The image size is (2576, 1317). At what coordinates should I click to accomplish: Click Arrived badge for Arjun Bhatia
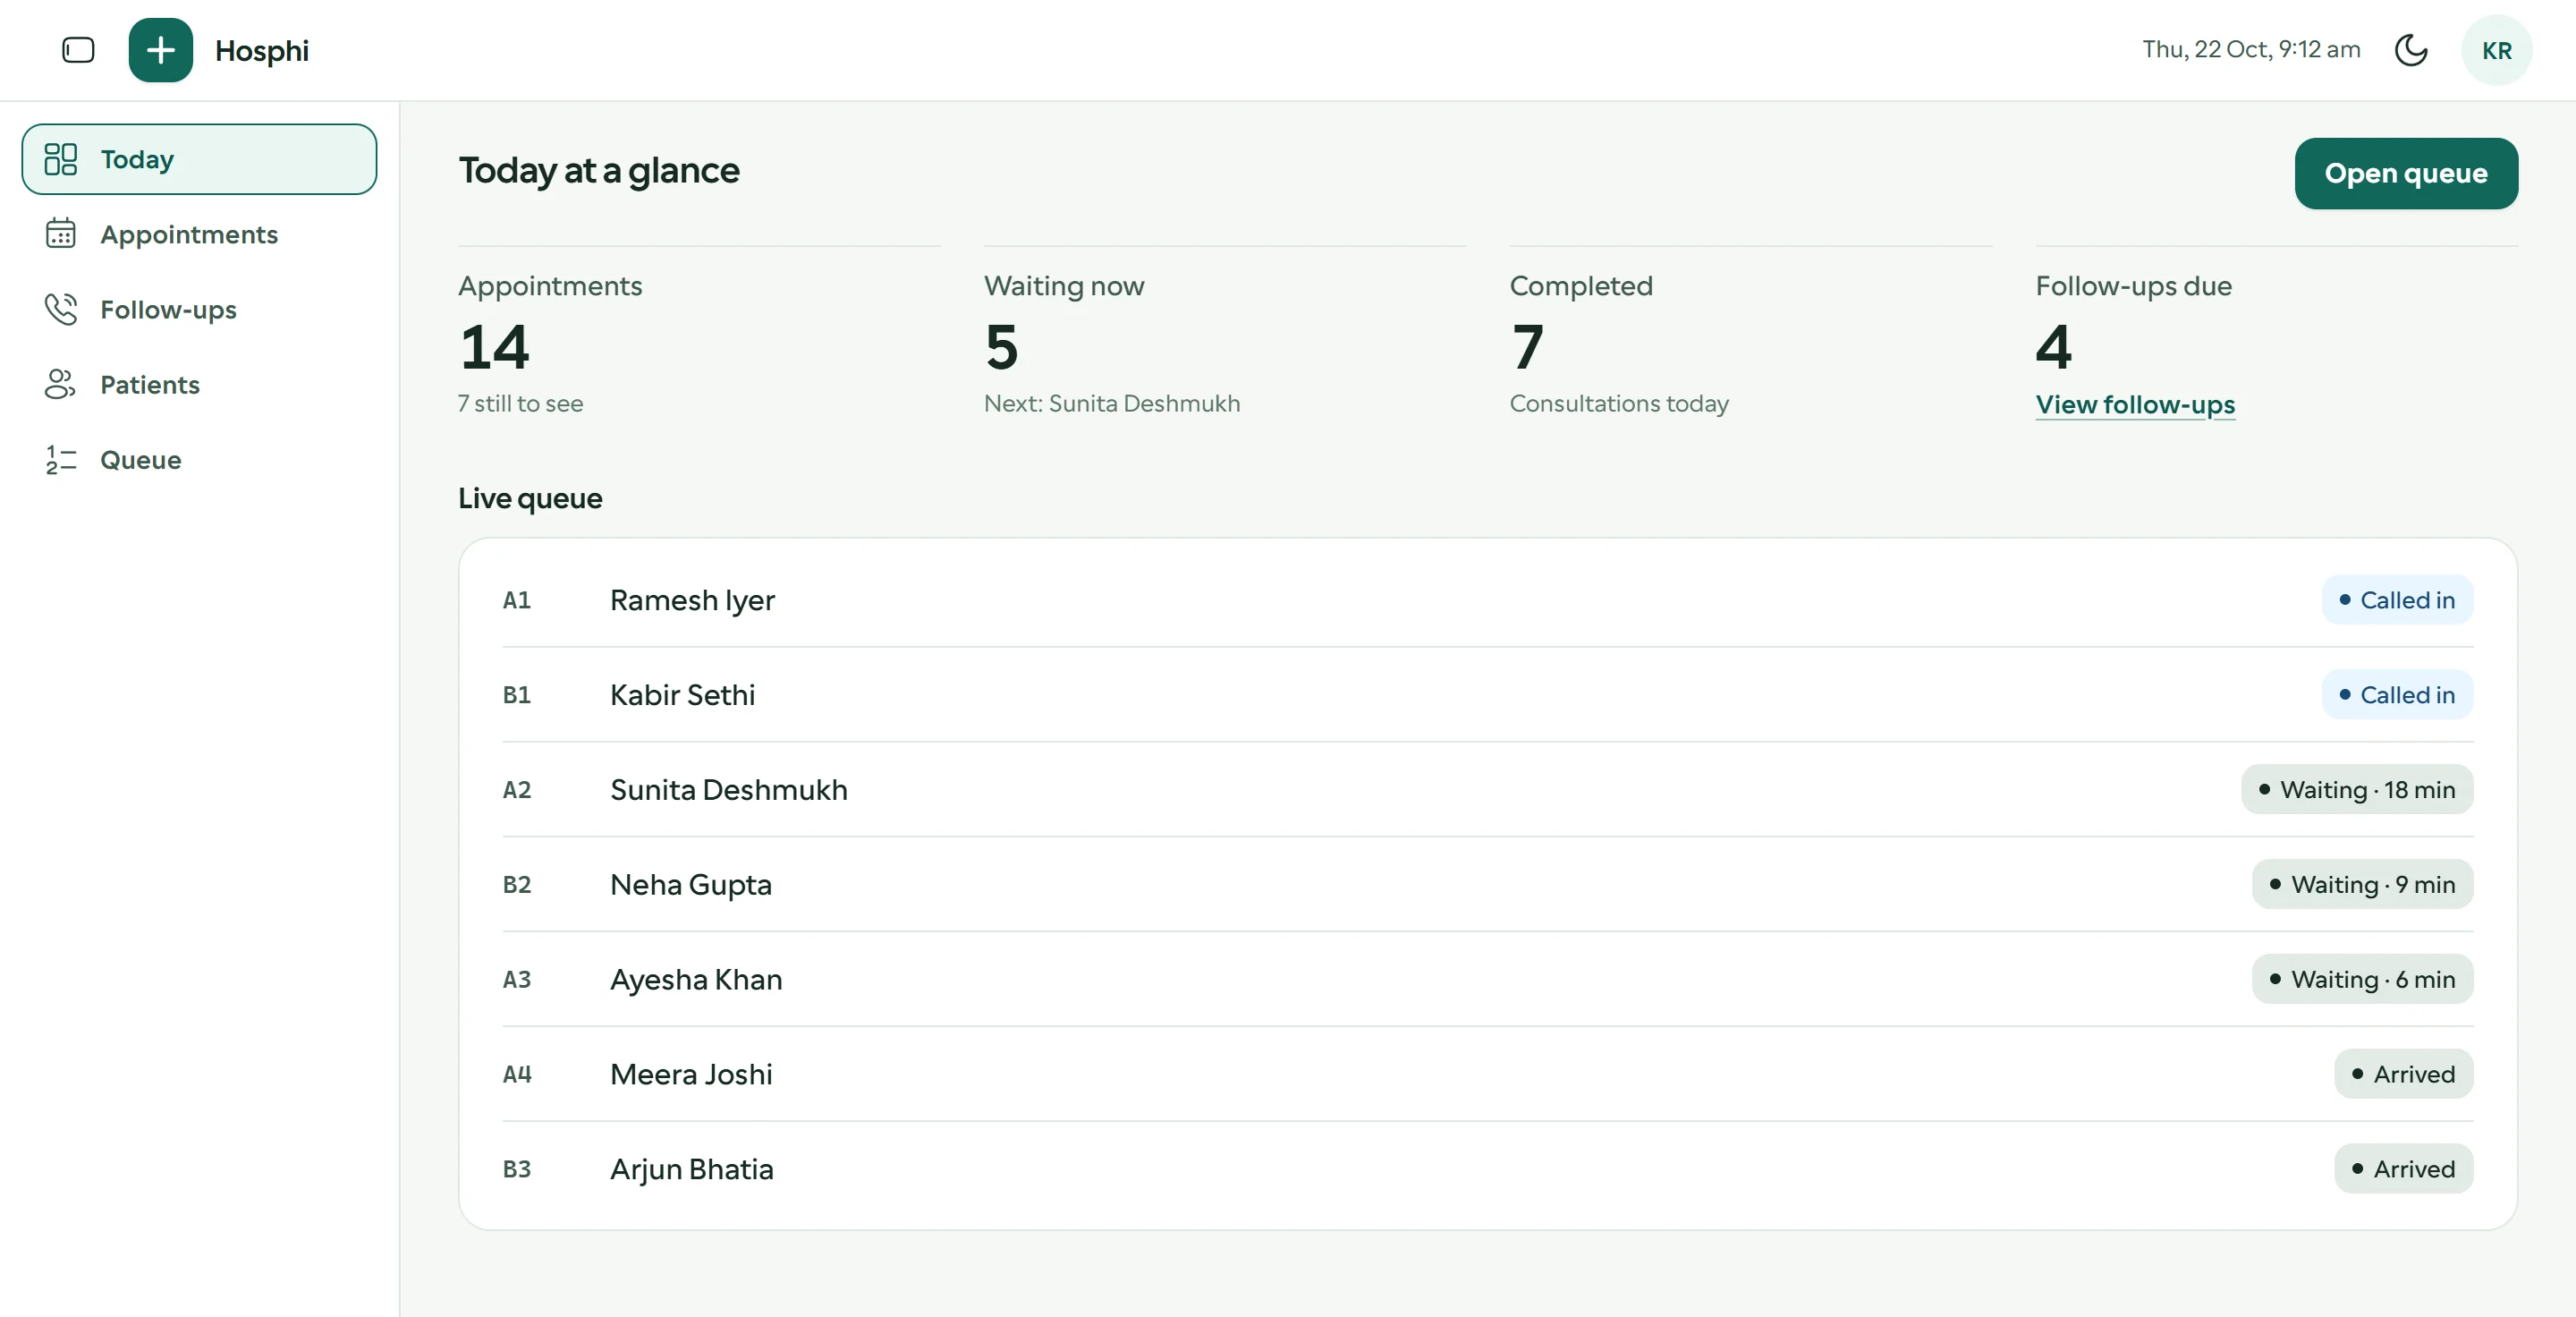click(2403, 1168)
